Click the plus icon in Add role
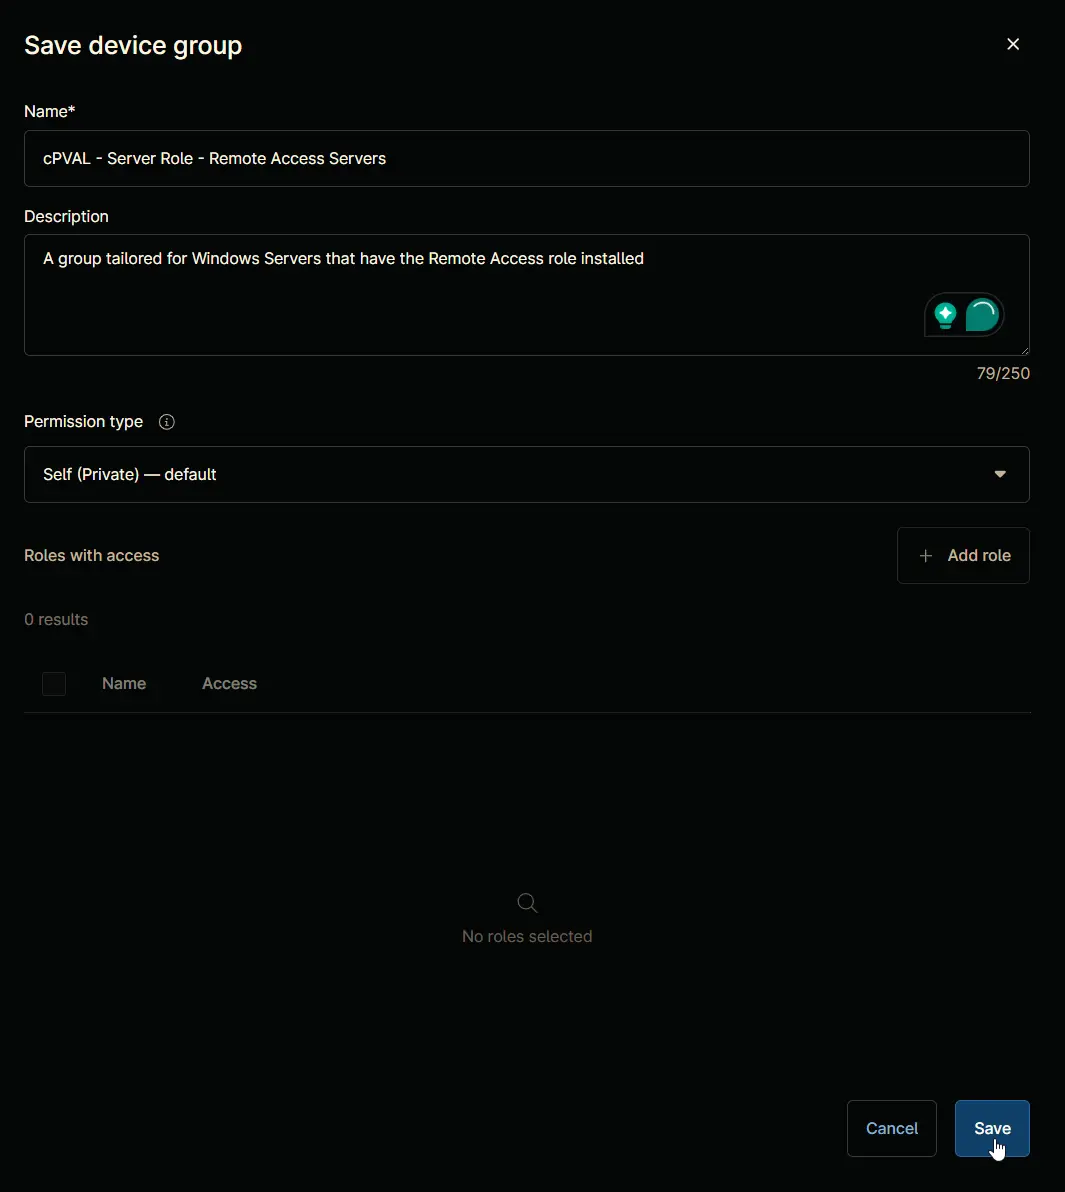1065x1192 pixels. pos(925,556)
